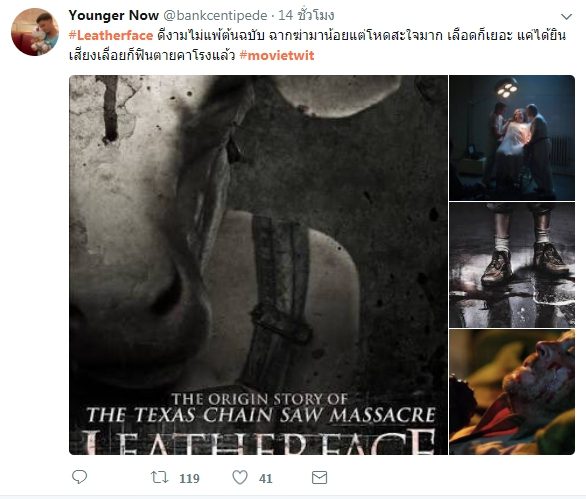View the large Leatherface poster image

(258, 265)
